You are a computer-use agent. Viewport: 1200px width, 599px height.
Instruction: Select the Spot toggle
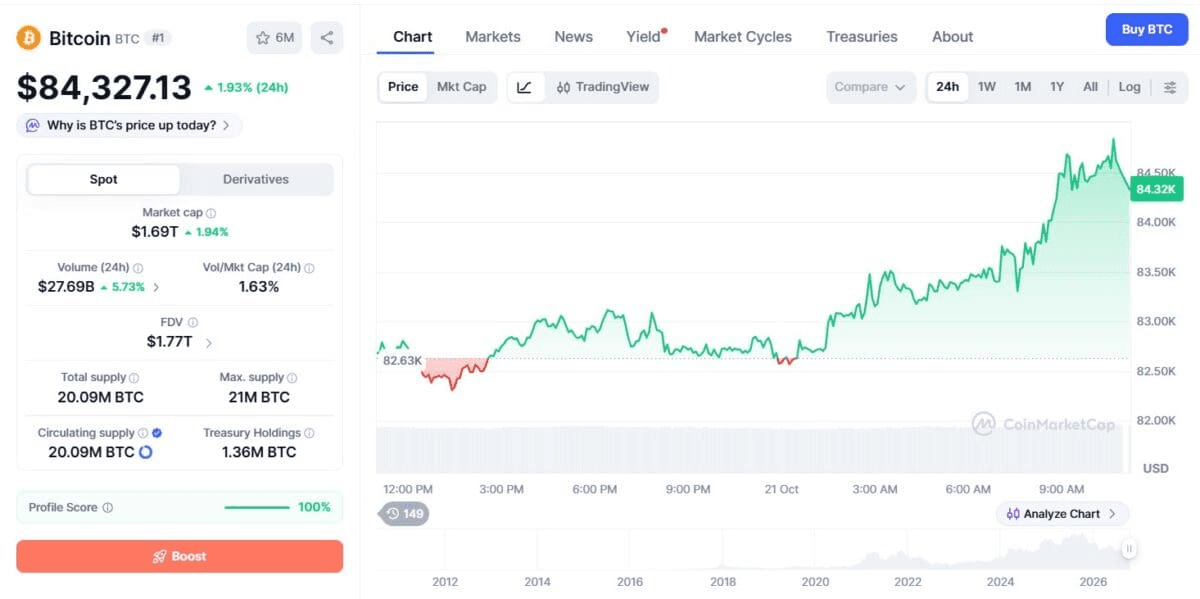pyautogui.click(x=103, y=180)
